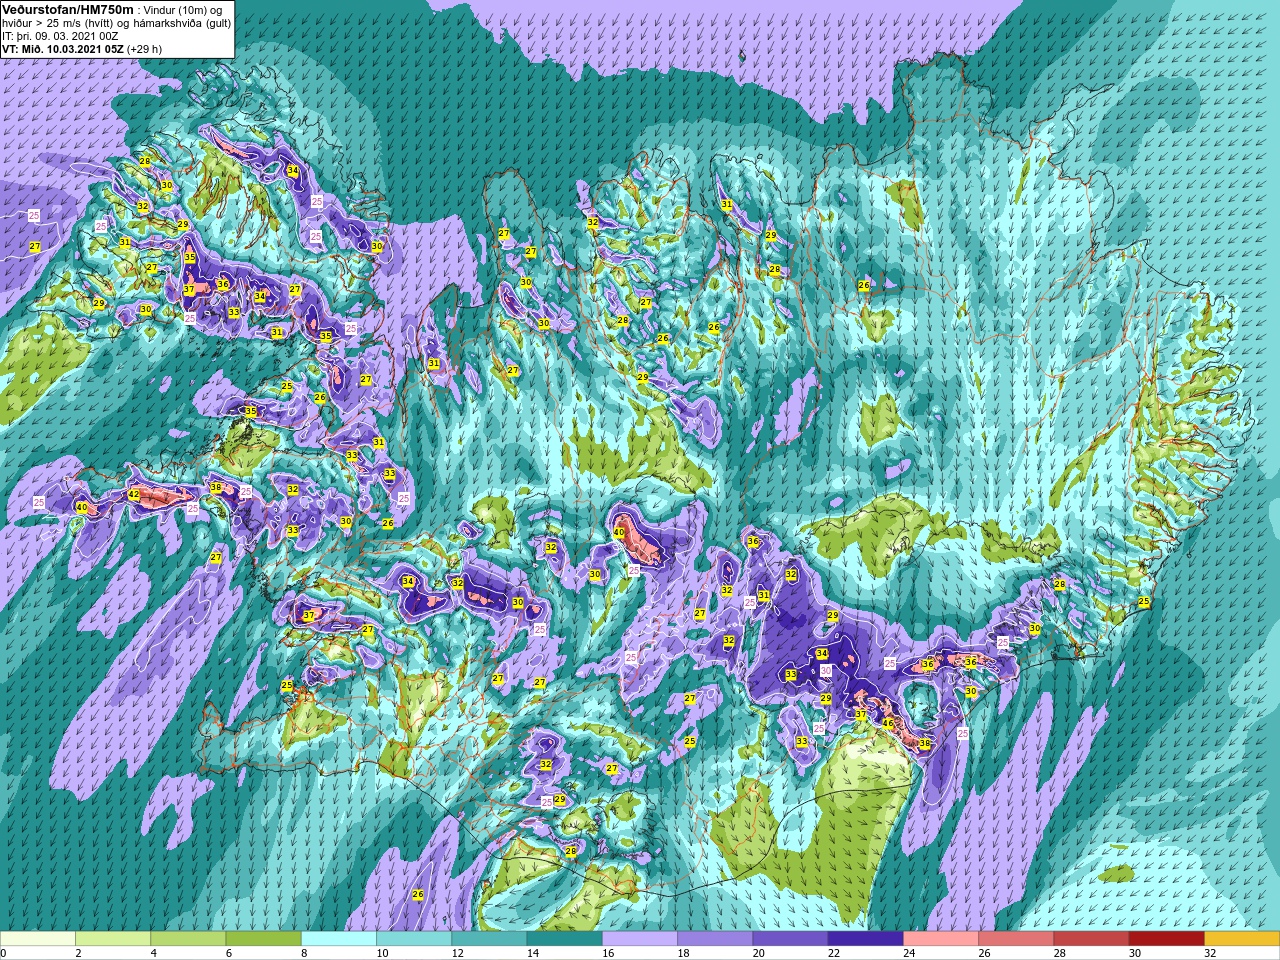Click the color scale tick label 16
The height and width of the screenshot is (960, 1280).
coord(608,953)
